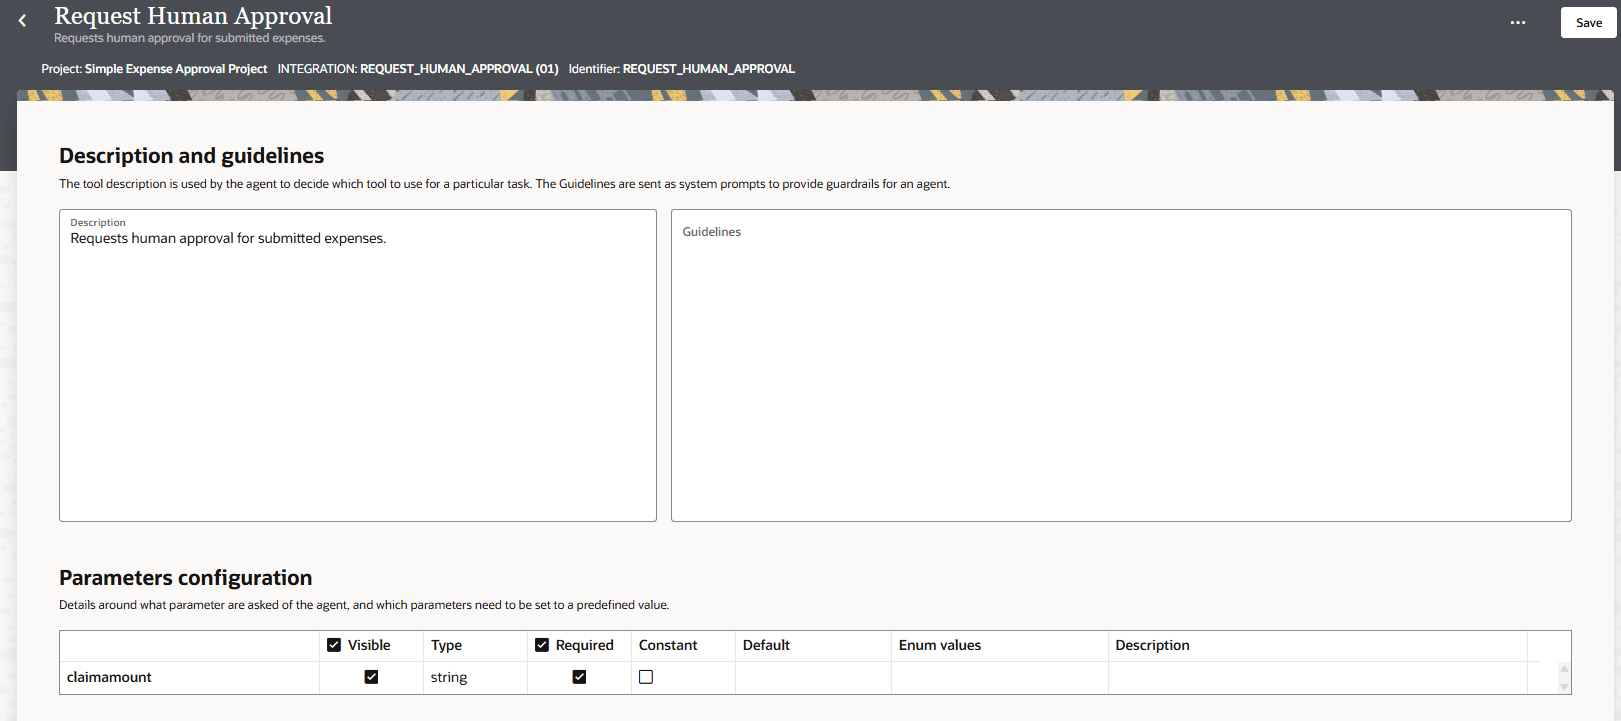
Task: Open the three-dots more options menu
Action: (x=1518, y=22)
